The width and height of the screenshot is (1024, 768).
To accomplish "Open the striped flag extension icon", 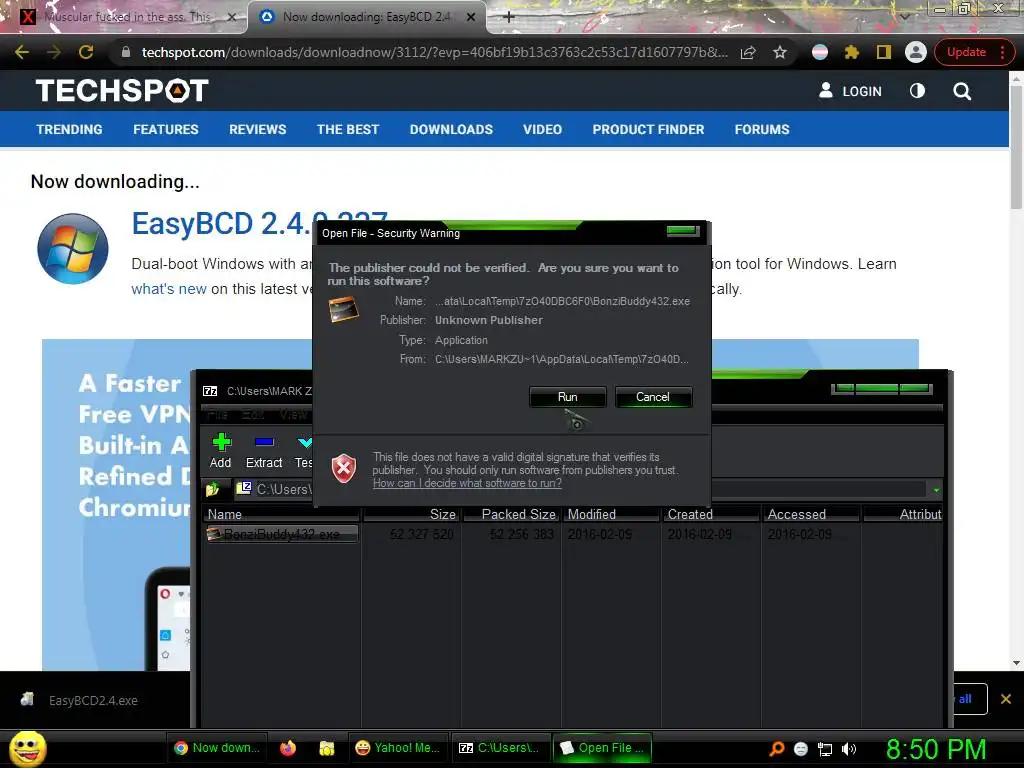I will [x=820, y=52].
